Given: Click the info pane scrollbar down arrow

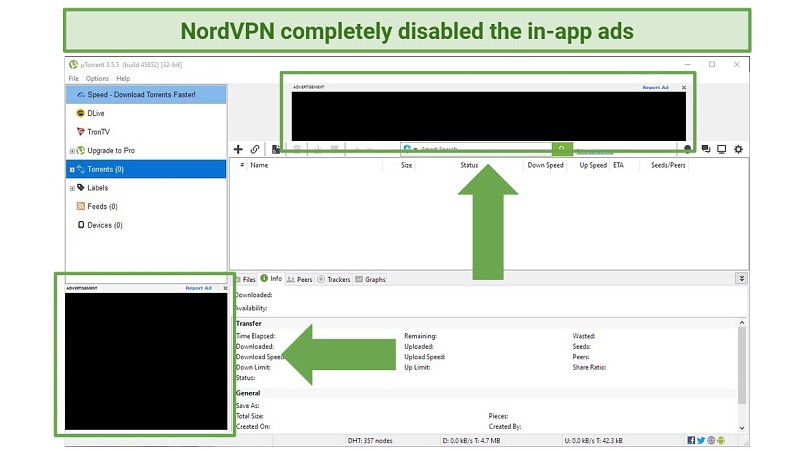Looking at the screenshot, I should 742,428.
